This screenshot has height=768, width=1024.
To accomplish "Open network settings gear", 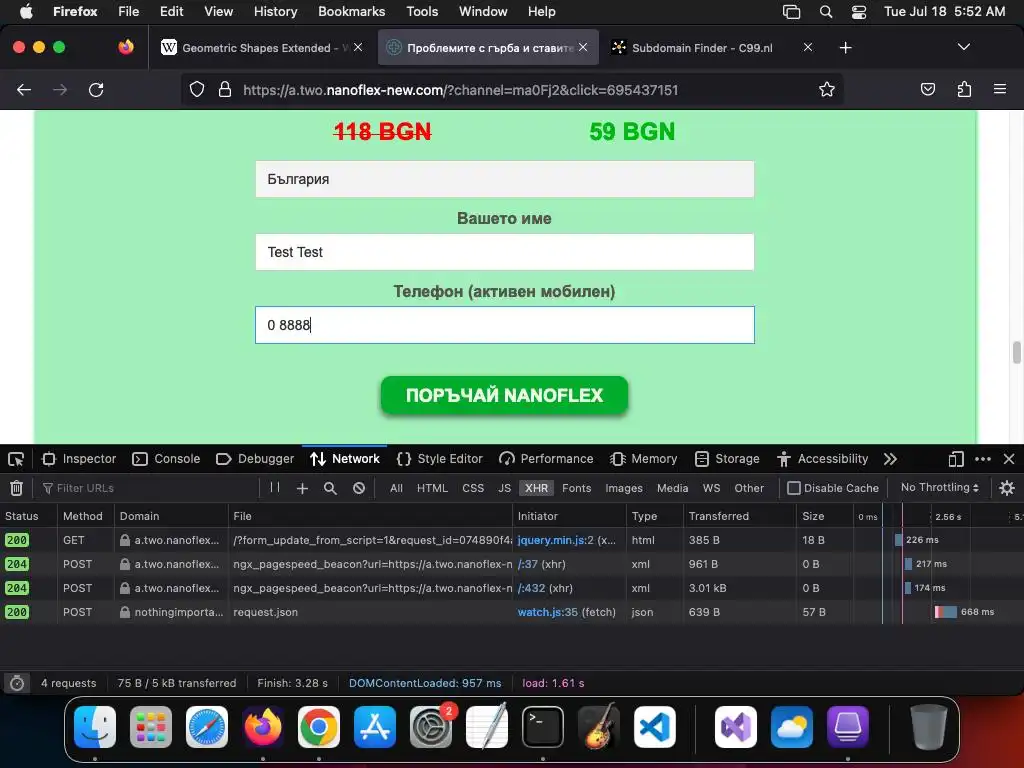I will (x=1007, y=488).
